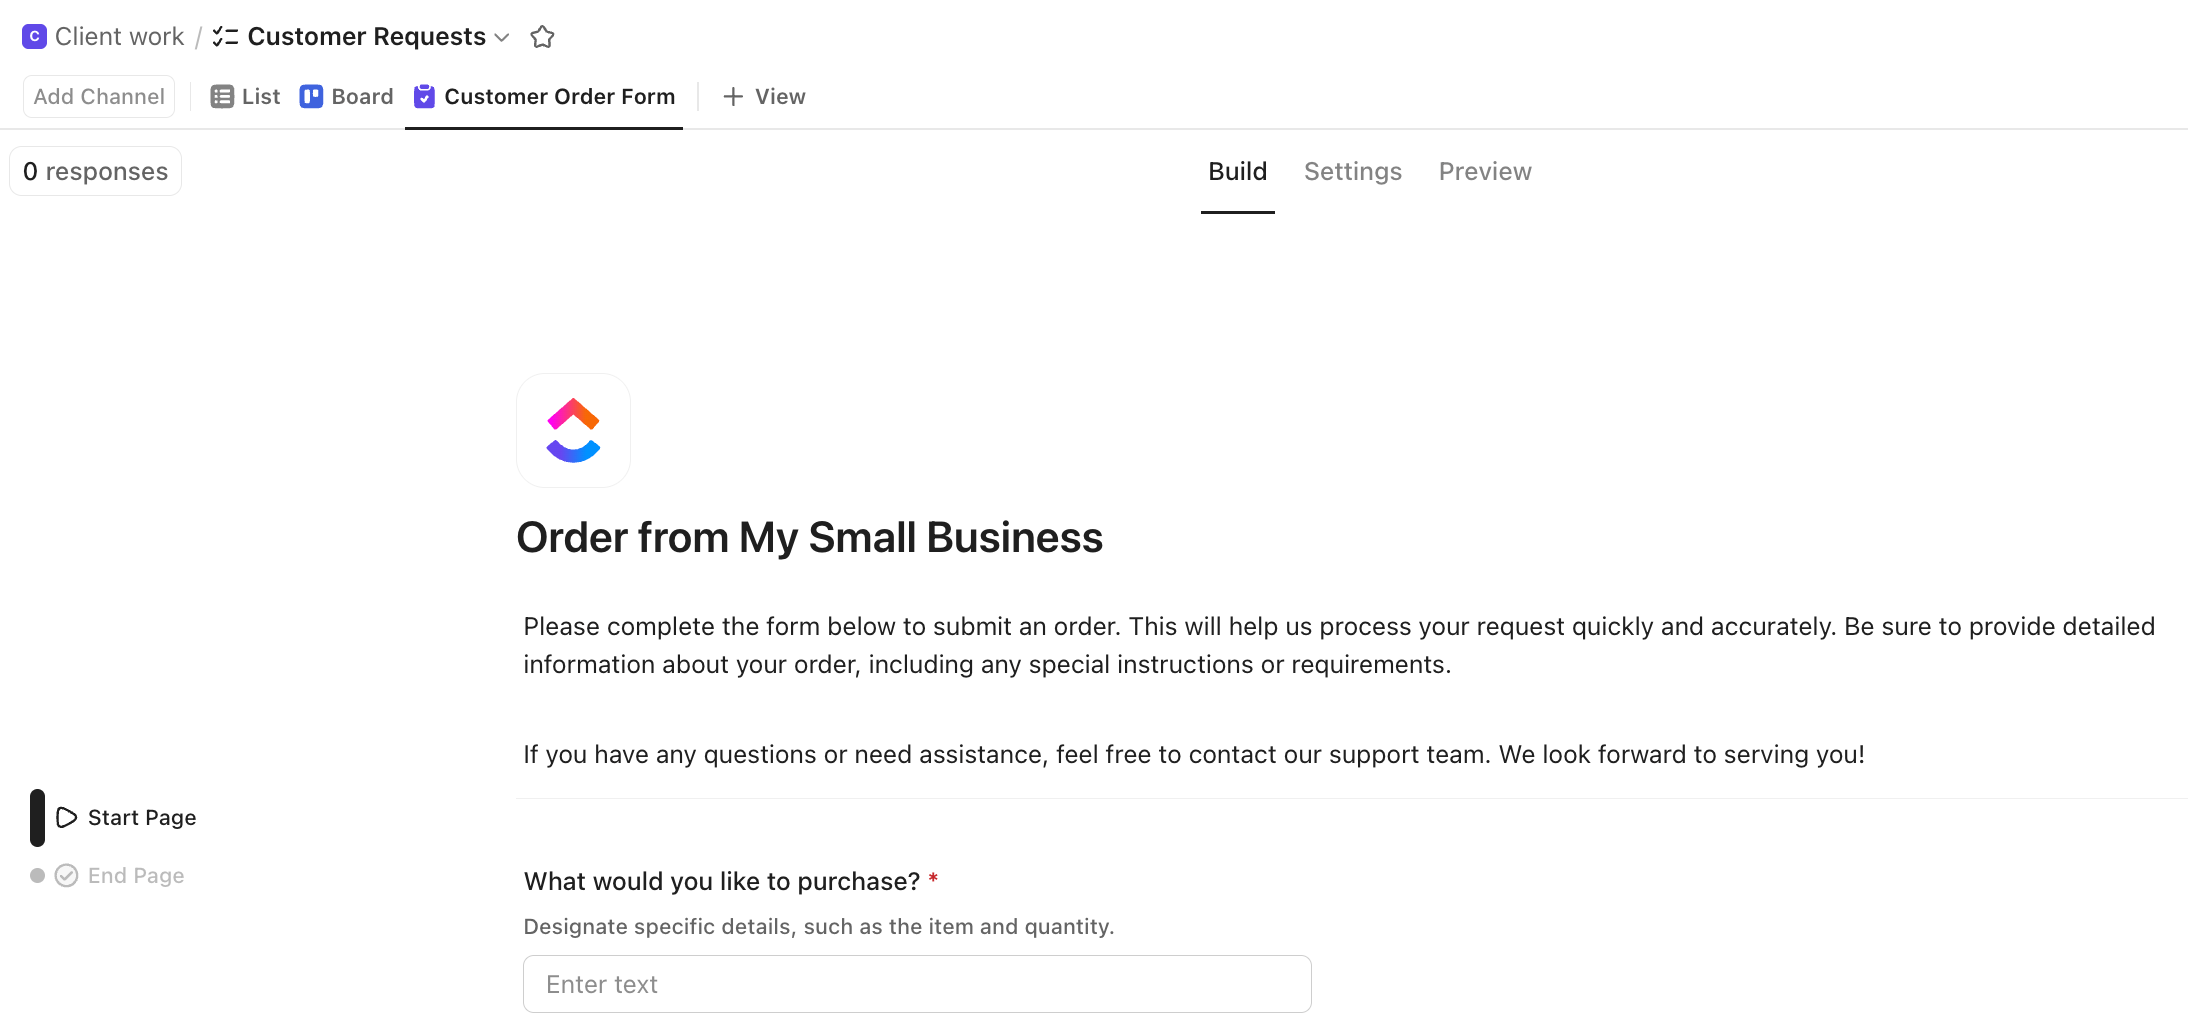Star the Customer Requests view
The width and height of the screenshot is (2188, 1024).
pyautogui.click(x=543, y=37)
